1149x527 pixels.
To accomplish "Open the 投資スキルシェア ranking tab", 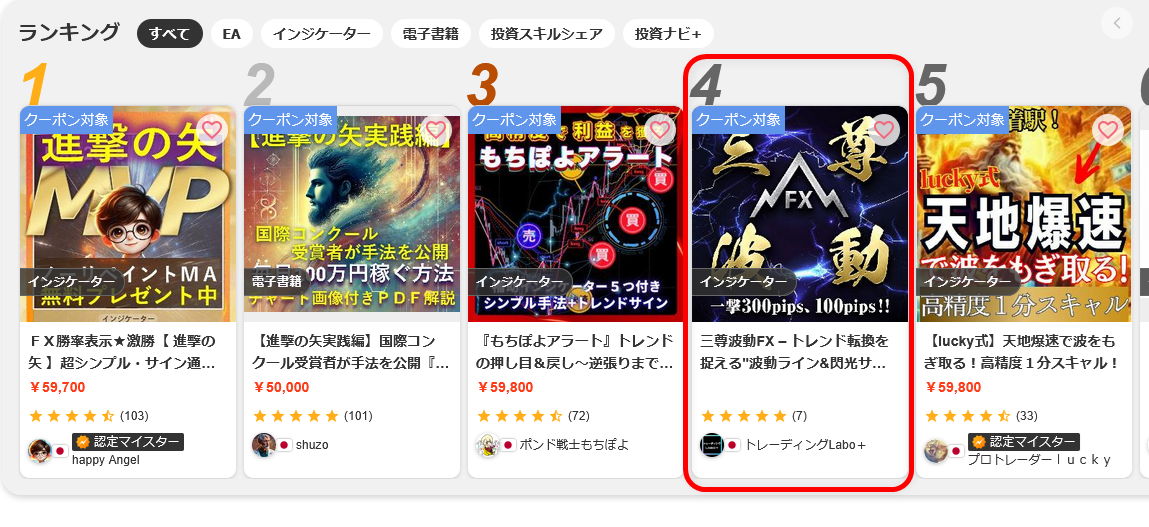I will [x=547, y=34].
